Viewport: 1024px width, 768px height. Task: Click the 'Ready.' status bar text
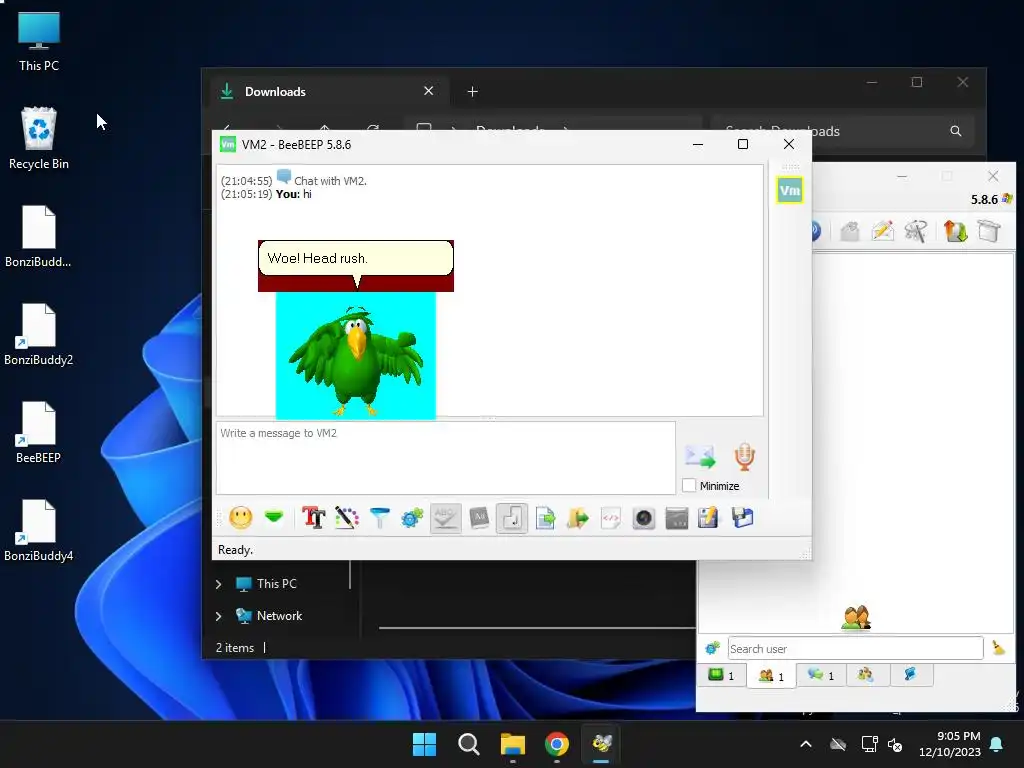[235, 550]
